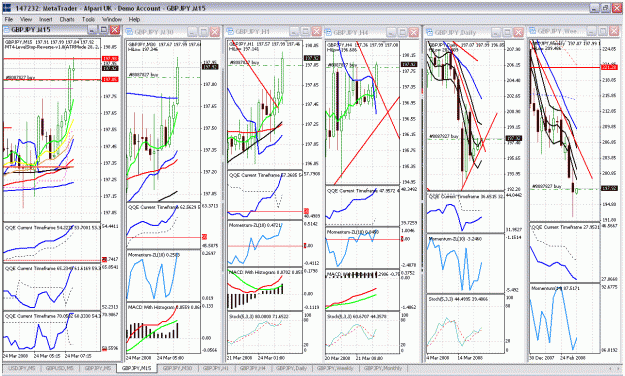Switch to the GBPUSD,M5 chart tab
This screenshot has height=376, width=625.
pyautogui.click(x=59, y=368)
